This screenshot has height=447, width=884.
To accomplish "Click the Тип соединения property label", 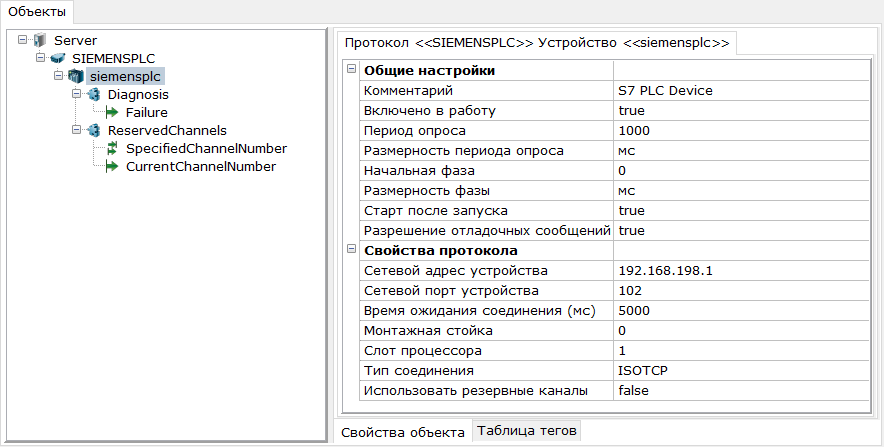I will (x=418, y=371).
